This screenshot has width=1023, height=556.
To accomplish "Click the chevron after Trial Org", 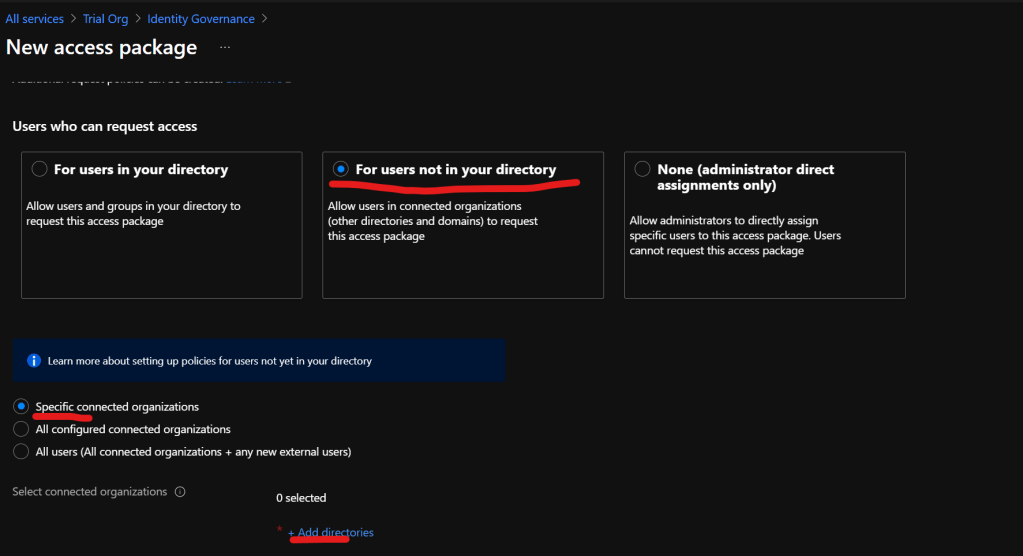I will pyautogui.click(x=137, y=19).
